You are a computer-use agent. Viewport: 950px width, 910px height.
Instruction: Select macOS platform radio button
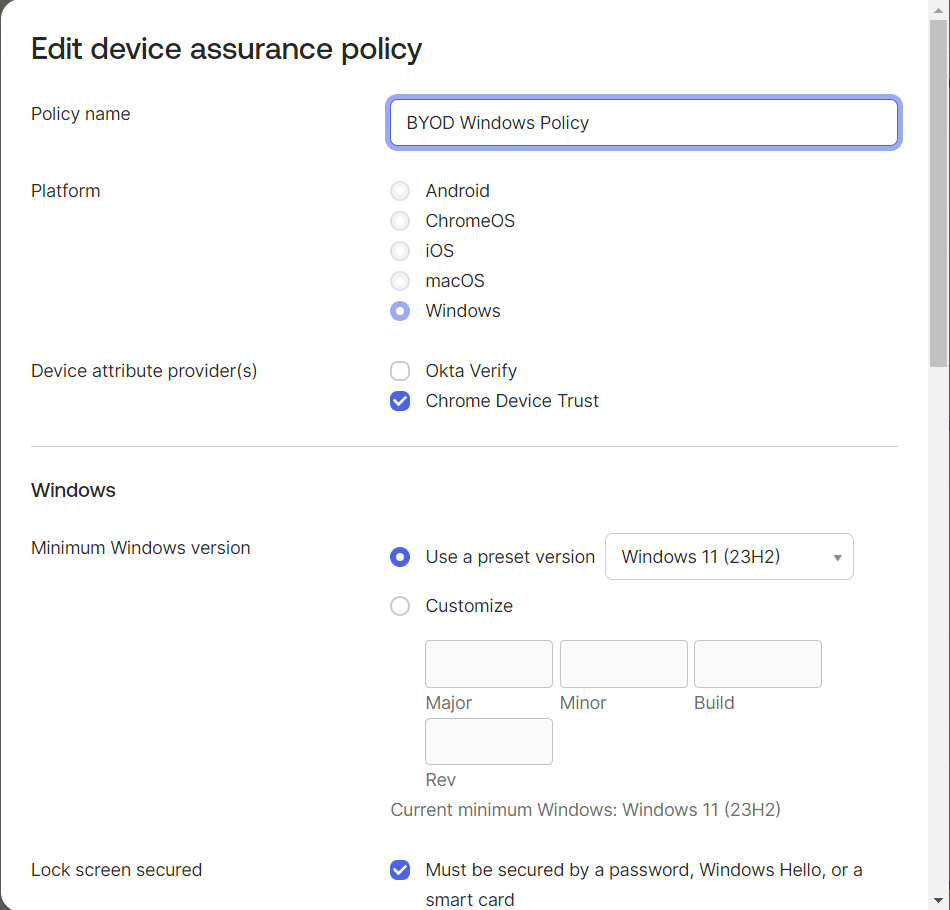click(x=400, y=281)
